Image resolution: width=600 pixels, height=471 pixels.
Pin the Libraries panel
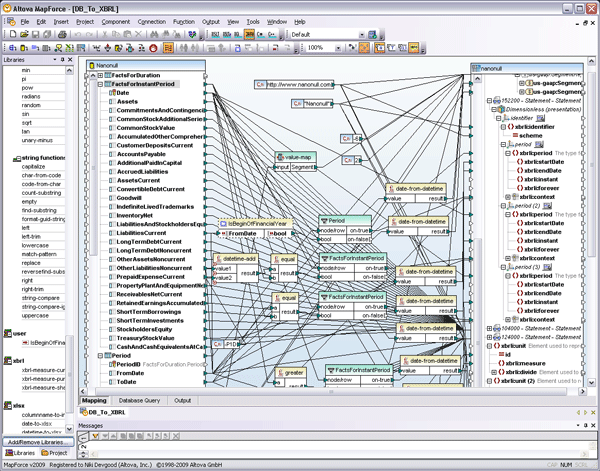coord(63,60)
